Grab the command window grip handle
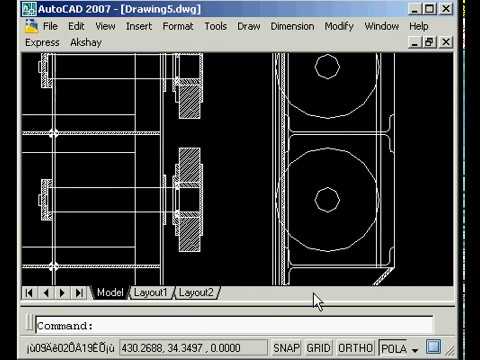This screenshot has height=360, width=480. point(29,323)
